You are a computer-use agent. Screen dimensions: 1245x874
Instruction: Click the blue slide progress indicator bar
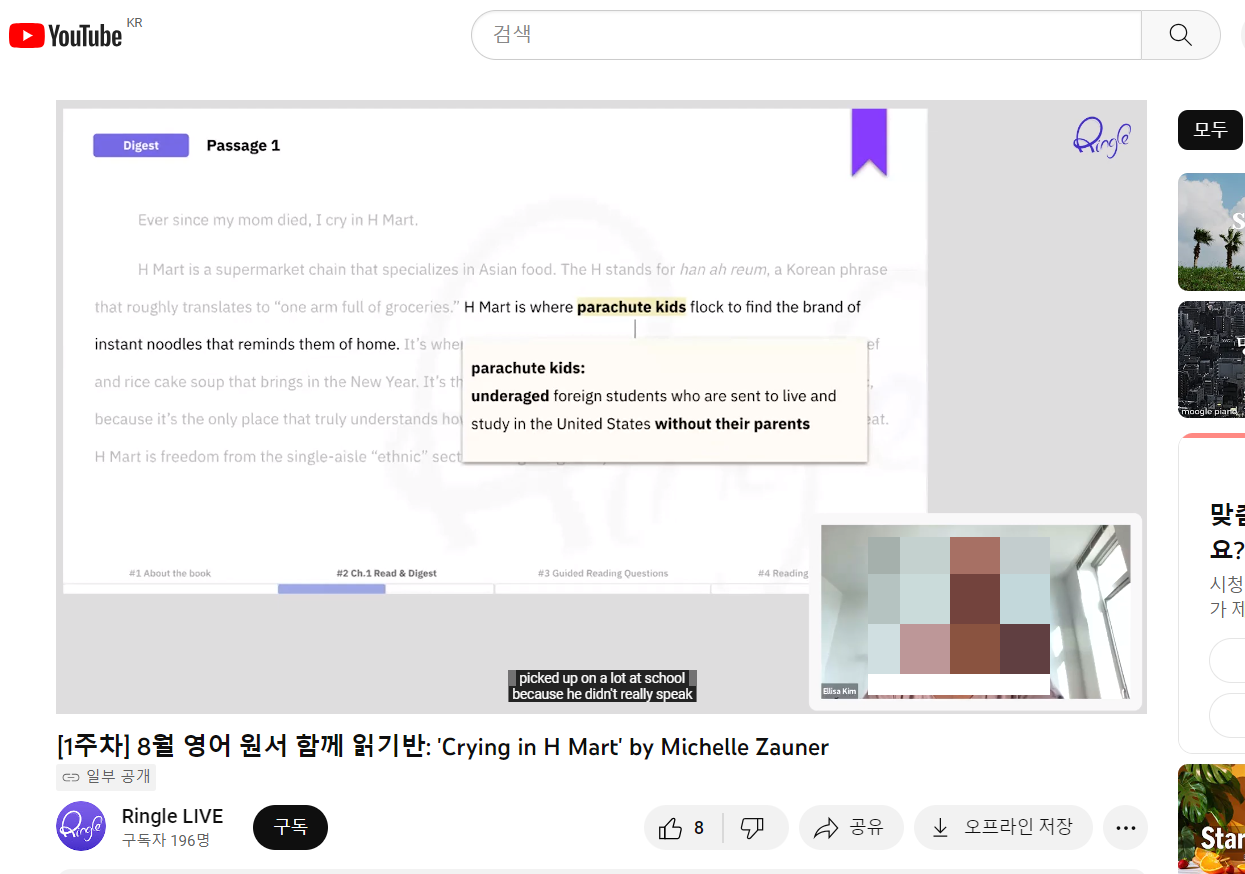click(331, 589)
